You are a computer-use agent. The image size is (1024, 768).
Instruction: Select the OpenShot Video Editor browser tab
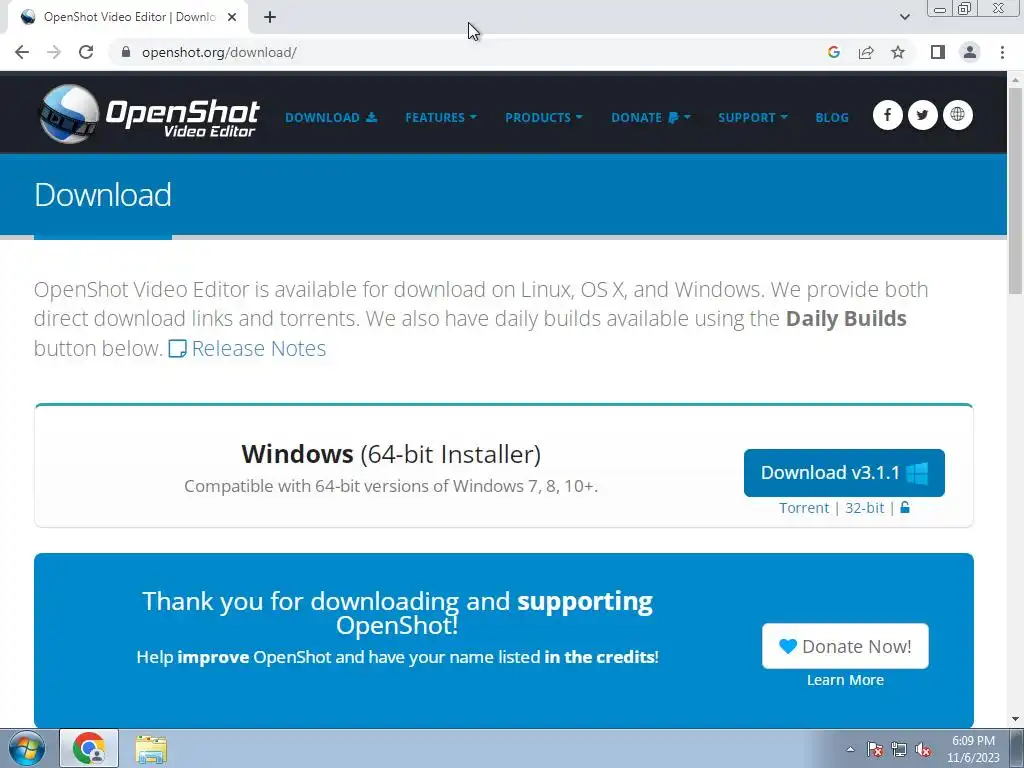[127, 17]
